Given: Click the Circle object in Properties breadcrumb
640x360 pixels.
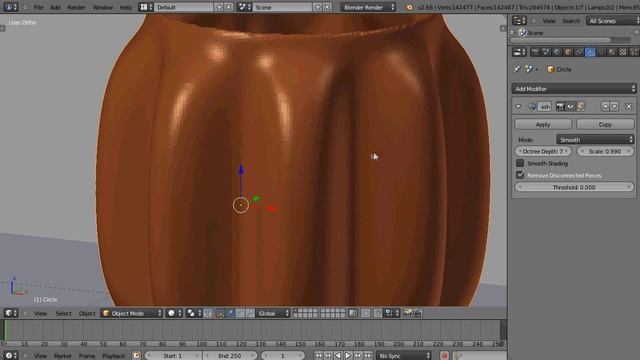Looking at the screenshot, I should tap(559, 69).
